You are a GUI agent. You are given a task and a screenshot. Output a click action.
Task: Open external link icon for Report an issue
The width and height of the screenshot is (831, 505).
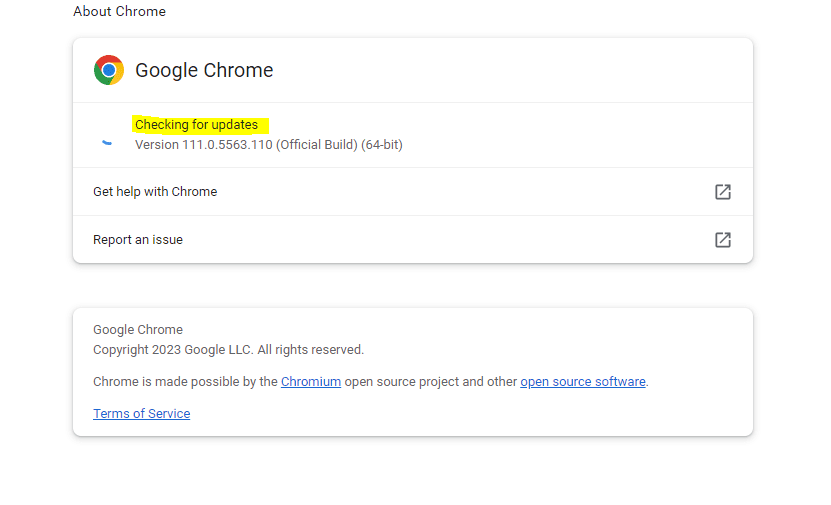click(x=722, y=240)
